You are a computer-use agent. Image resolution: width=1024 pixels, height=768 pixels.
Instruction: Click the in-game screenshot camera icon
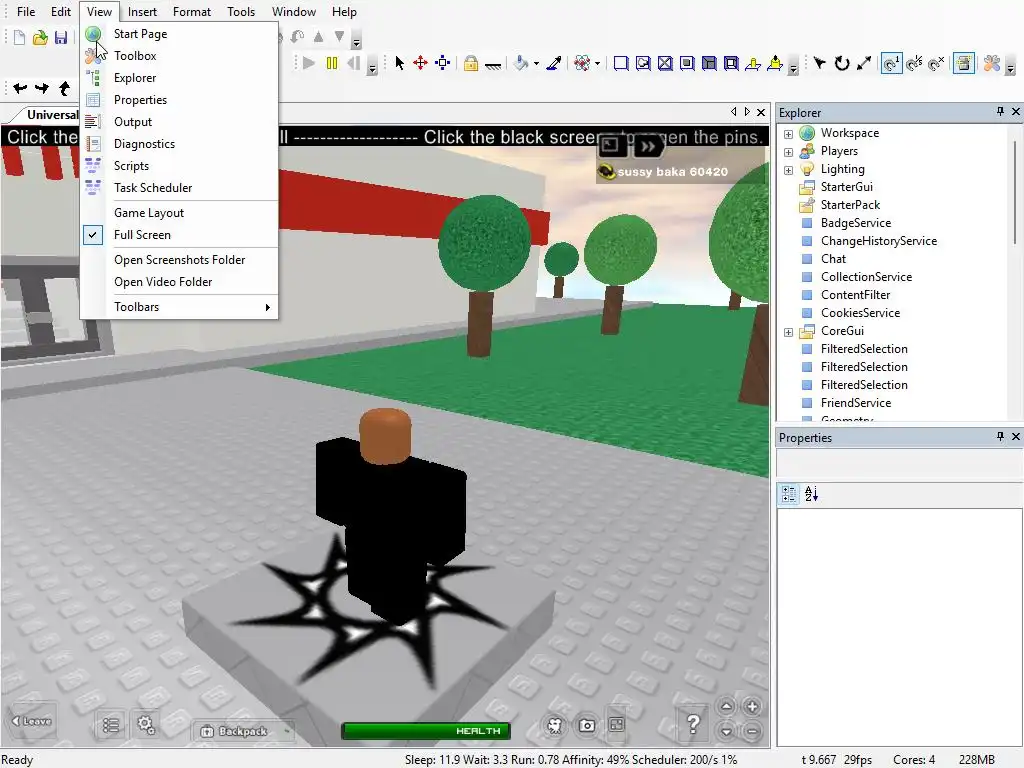(x=586, y=725)
